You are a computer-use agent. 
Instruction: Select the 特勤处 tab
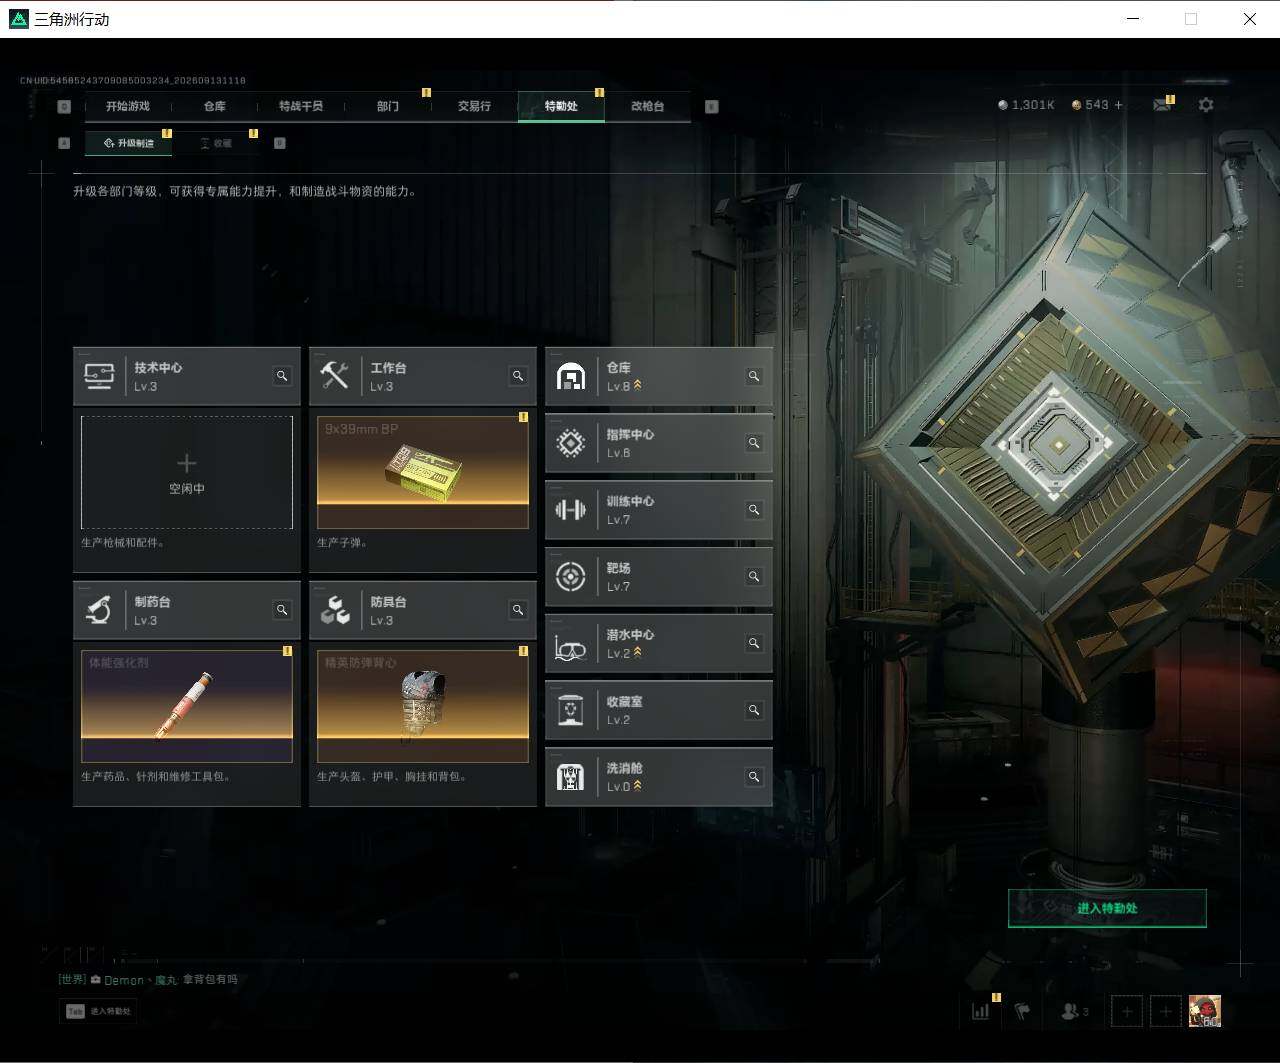click(561, 106)
